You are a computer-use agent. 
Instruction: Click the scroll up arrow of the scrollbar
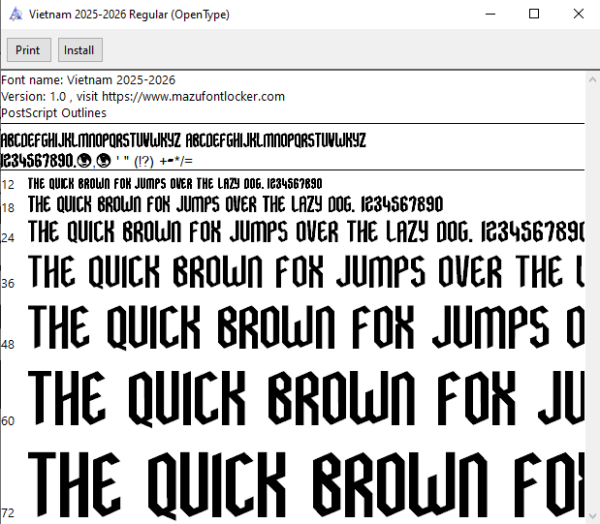[x=592, y=80]
